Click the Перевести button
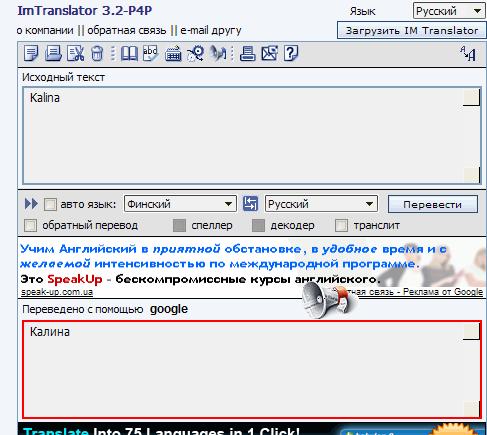This screenshot has height=435, width=487. (x=433, y=204)
